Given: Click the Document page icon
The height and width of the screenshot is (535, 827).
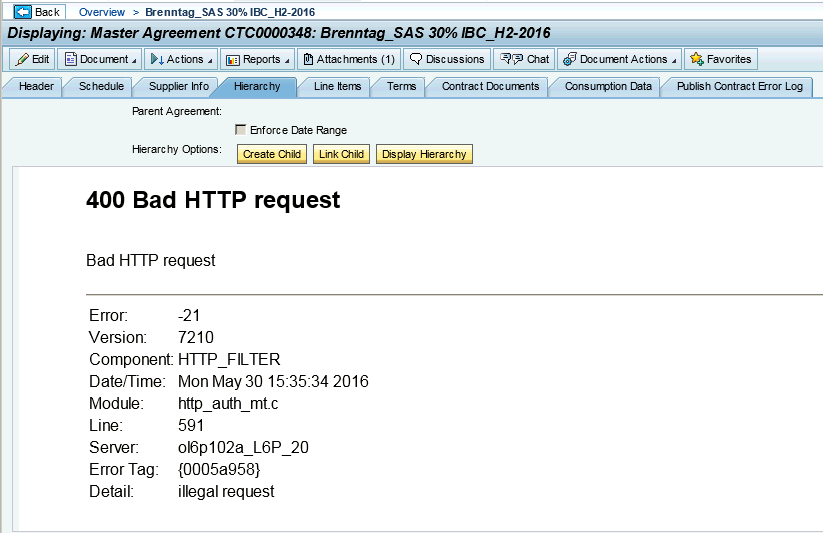Looking at the screenshot, I should point(71,59).
